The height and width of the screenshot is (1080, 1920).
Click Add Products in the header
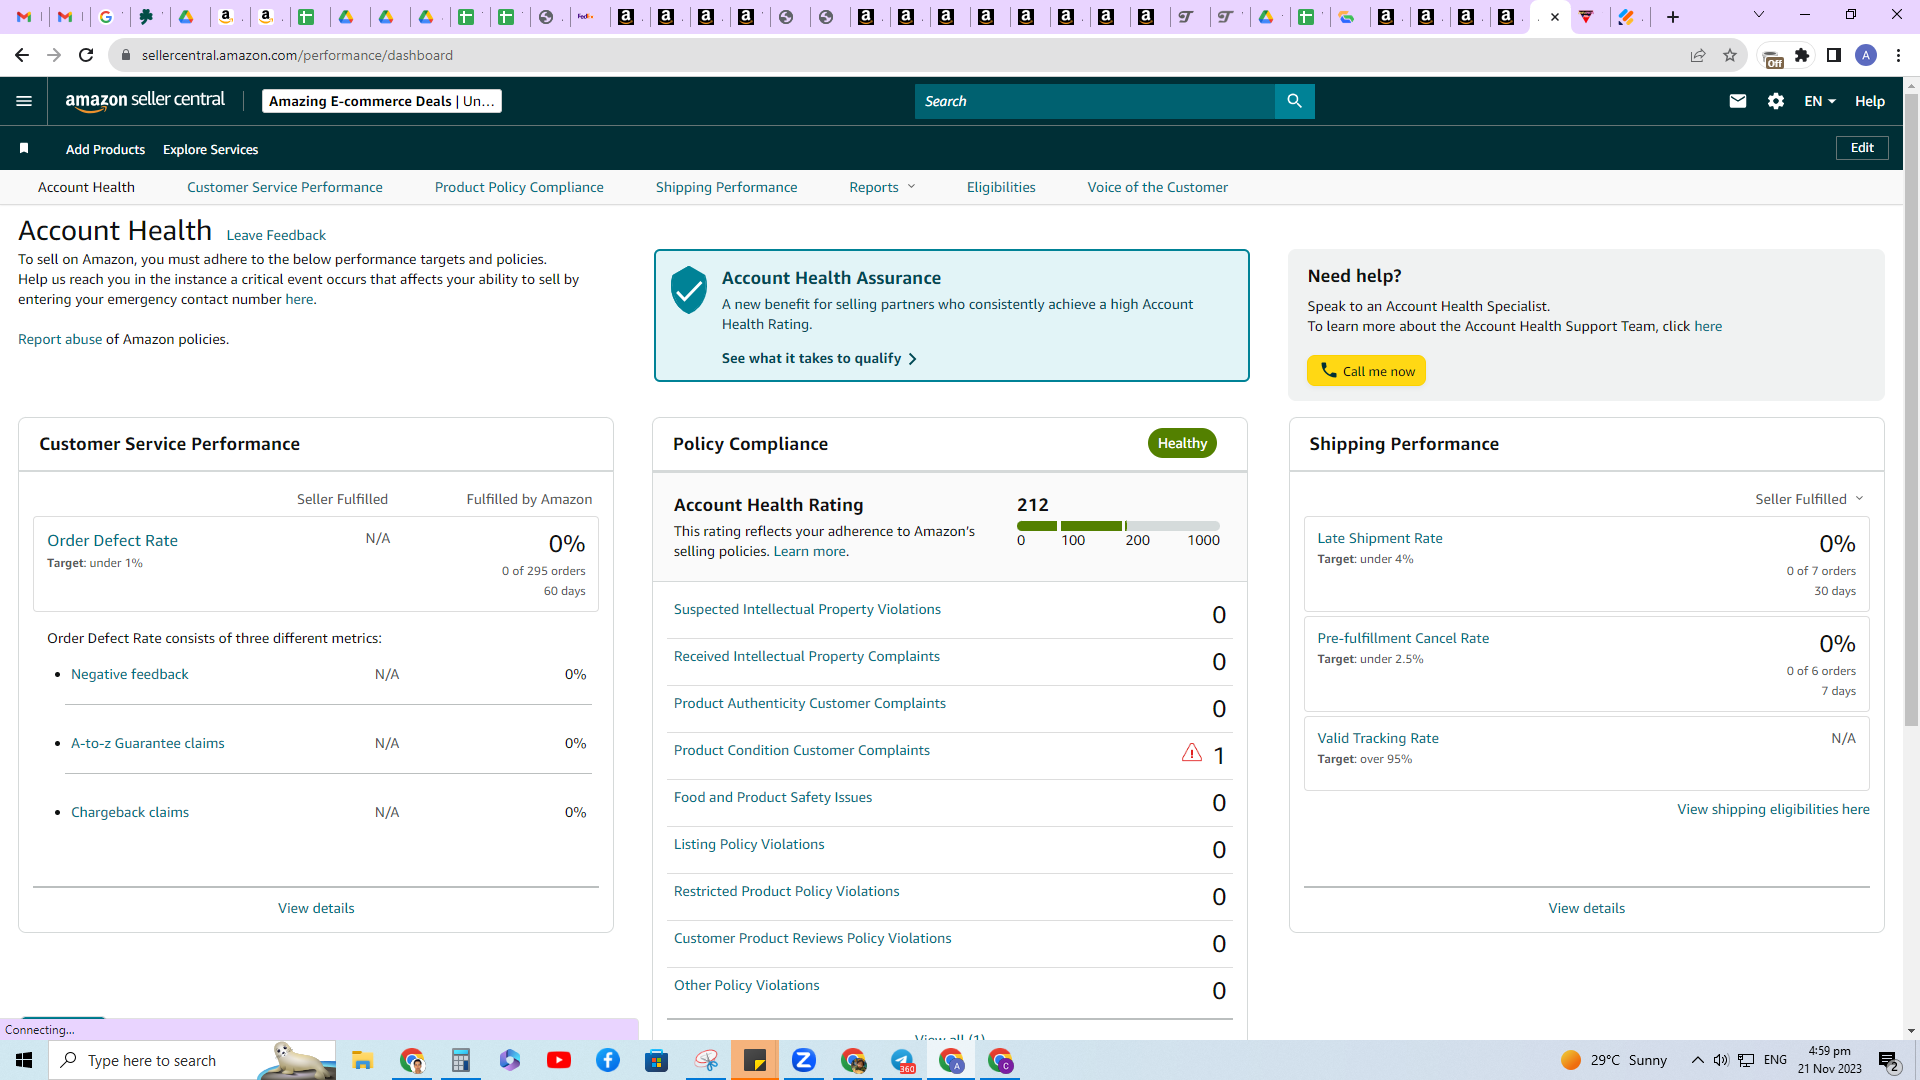105,149
